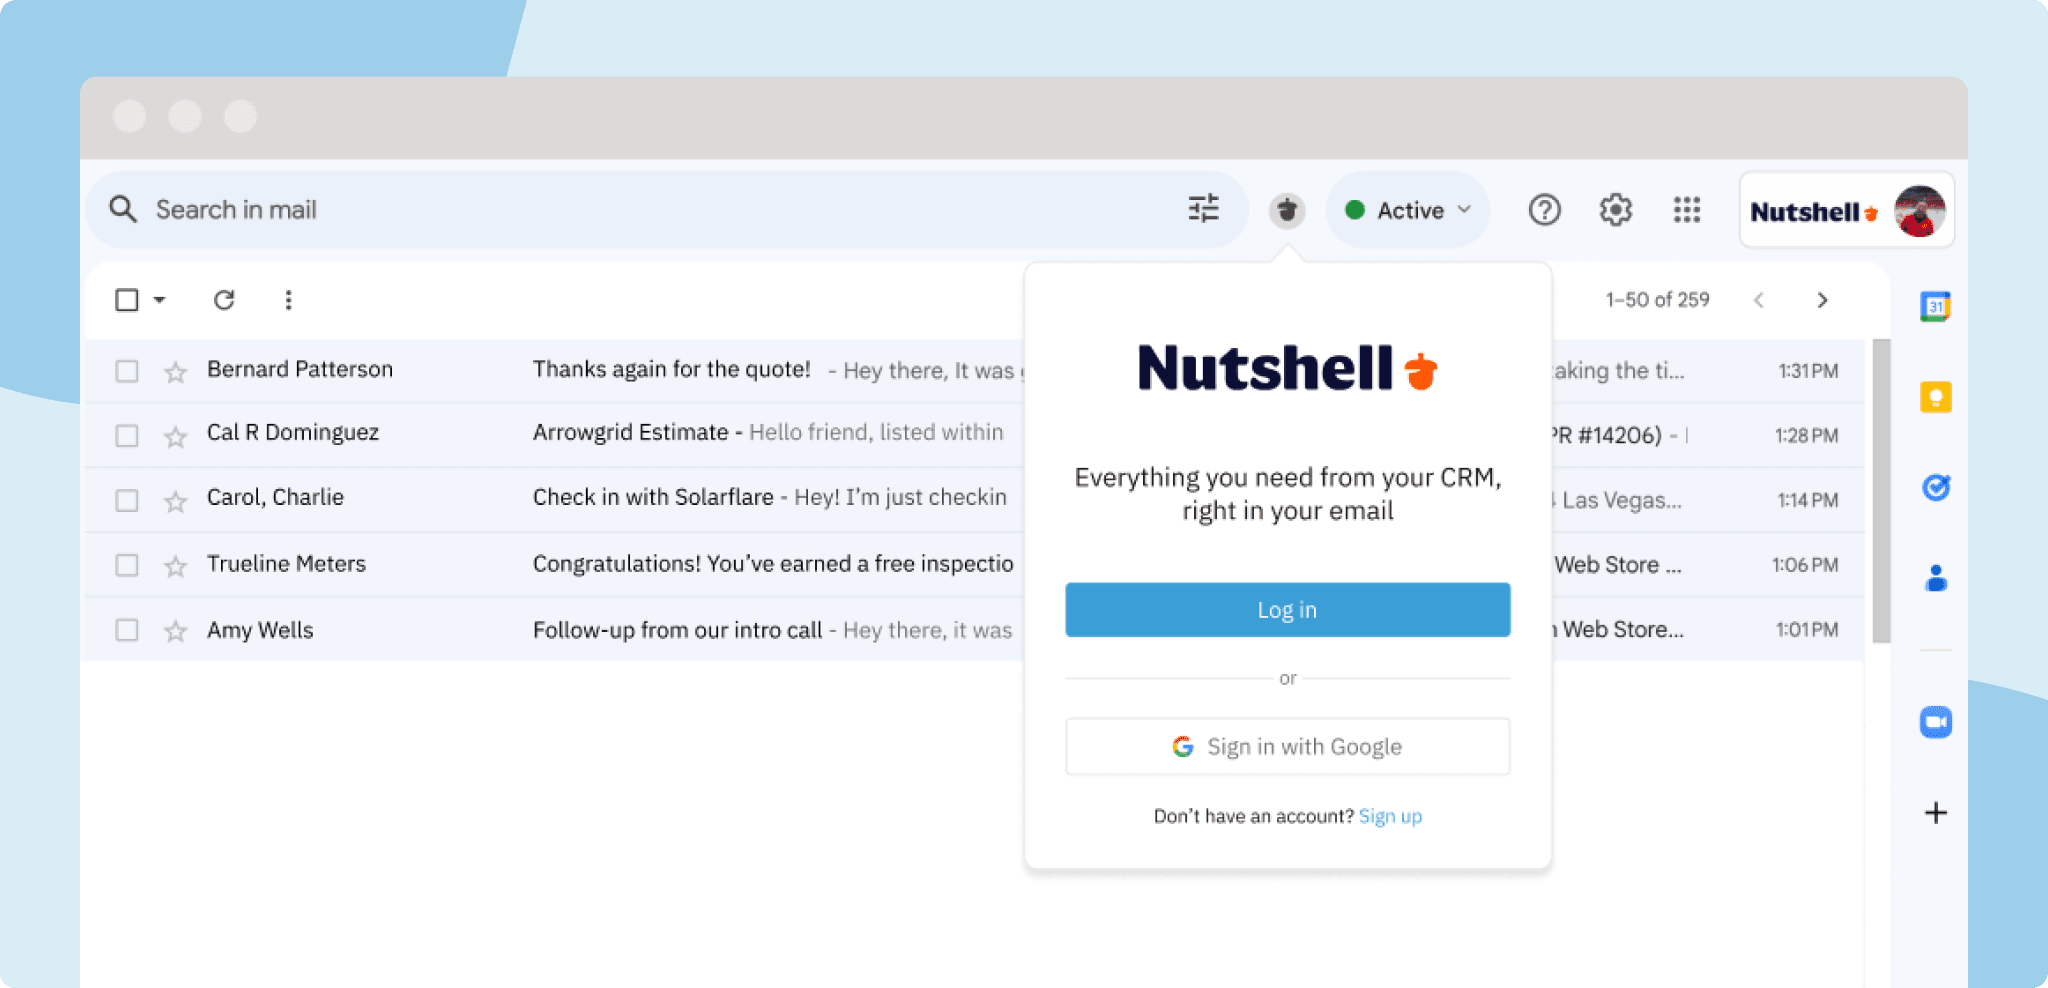The image size is (2048, 988).
Task: Open the More options three-dot menu
Action: tap(288, 300)
